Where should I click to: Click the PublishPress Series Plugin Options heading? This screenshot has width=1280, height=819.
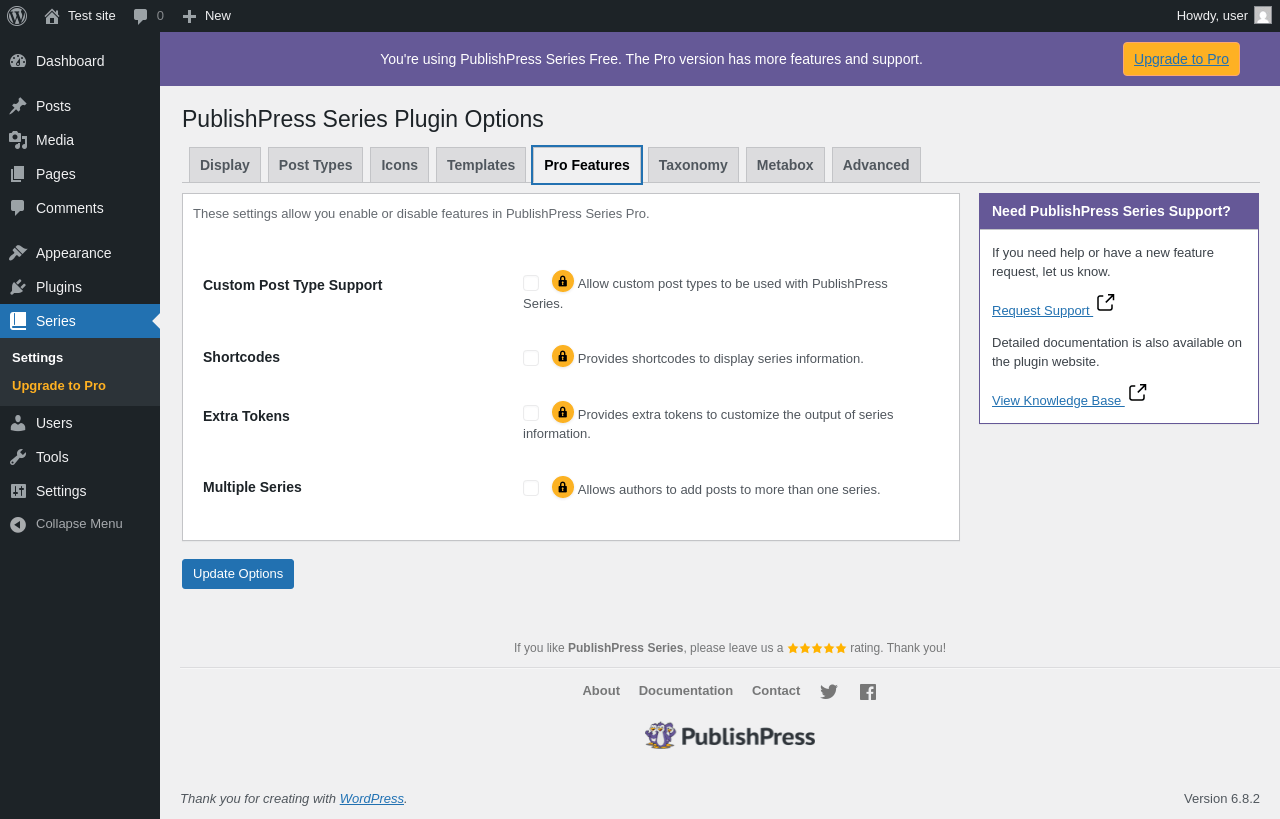[363, 119]
